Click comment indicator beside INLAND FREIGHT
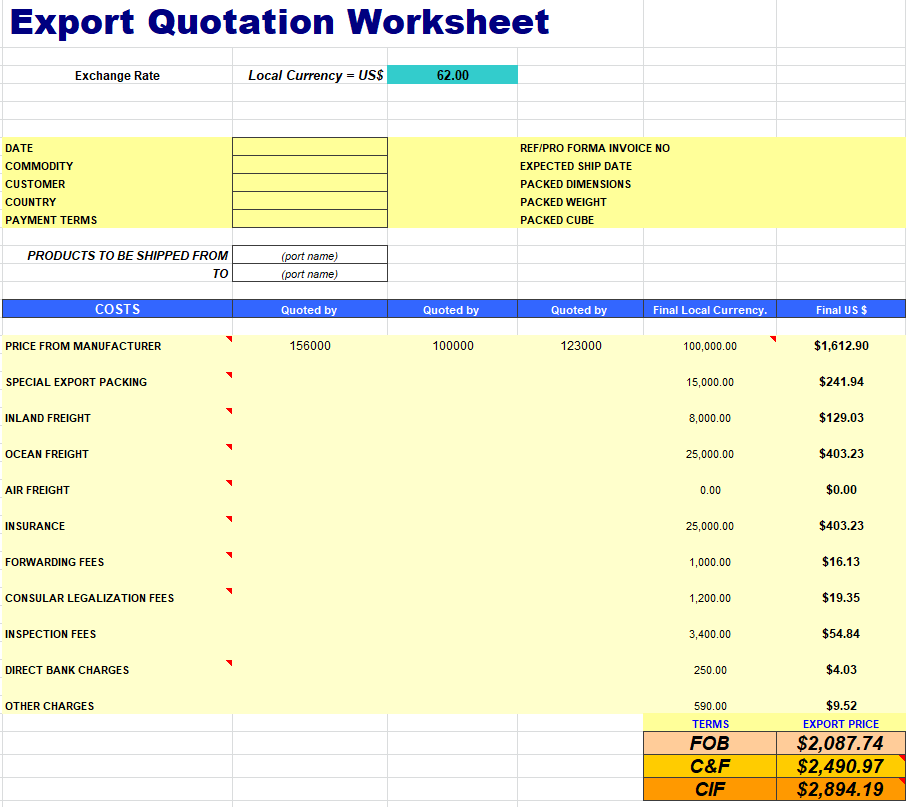This screenshot has height=807, width=906. tap(229, 411)
